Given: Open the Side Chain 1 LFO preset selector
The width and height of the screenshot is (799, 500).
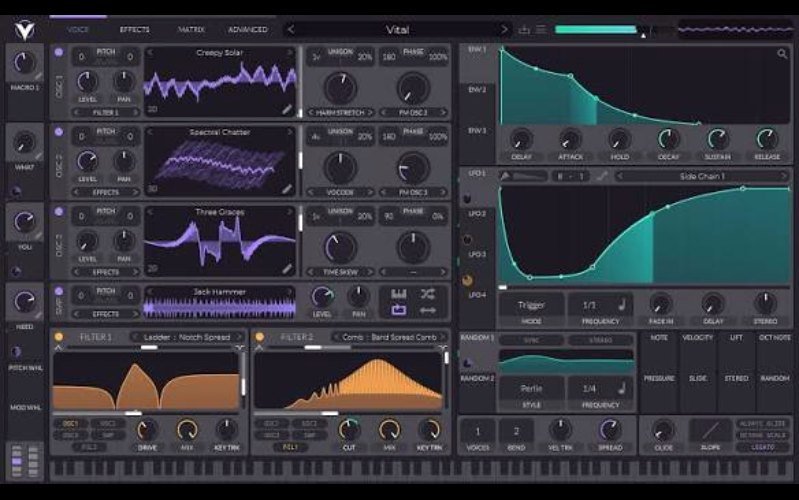Looking at the screenshot, I should [x=701, y=176].
